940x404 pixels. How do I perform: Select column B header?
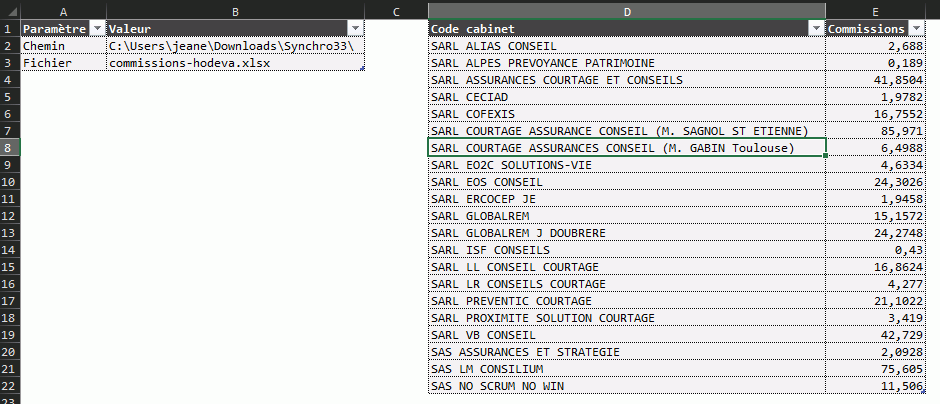pyautogui.click(x=235, y=11)
